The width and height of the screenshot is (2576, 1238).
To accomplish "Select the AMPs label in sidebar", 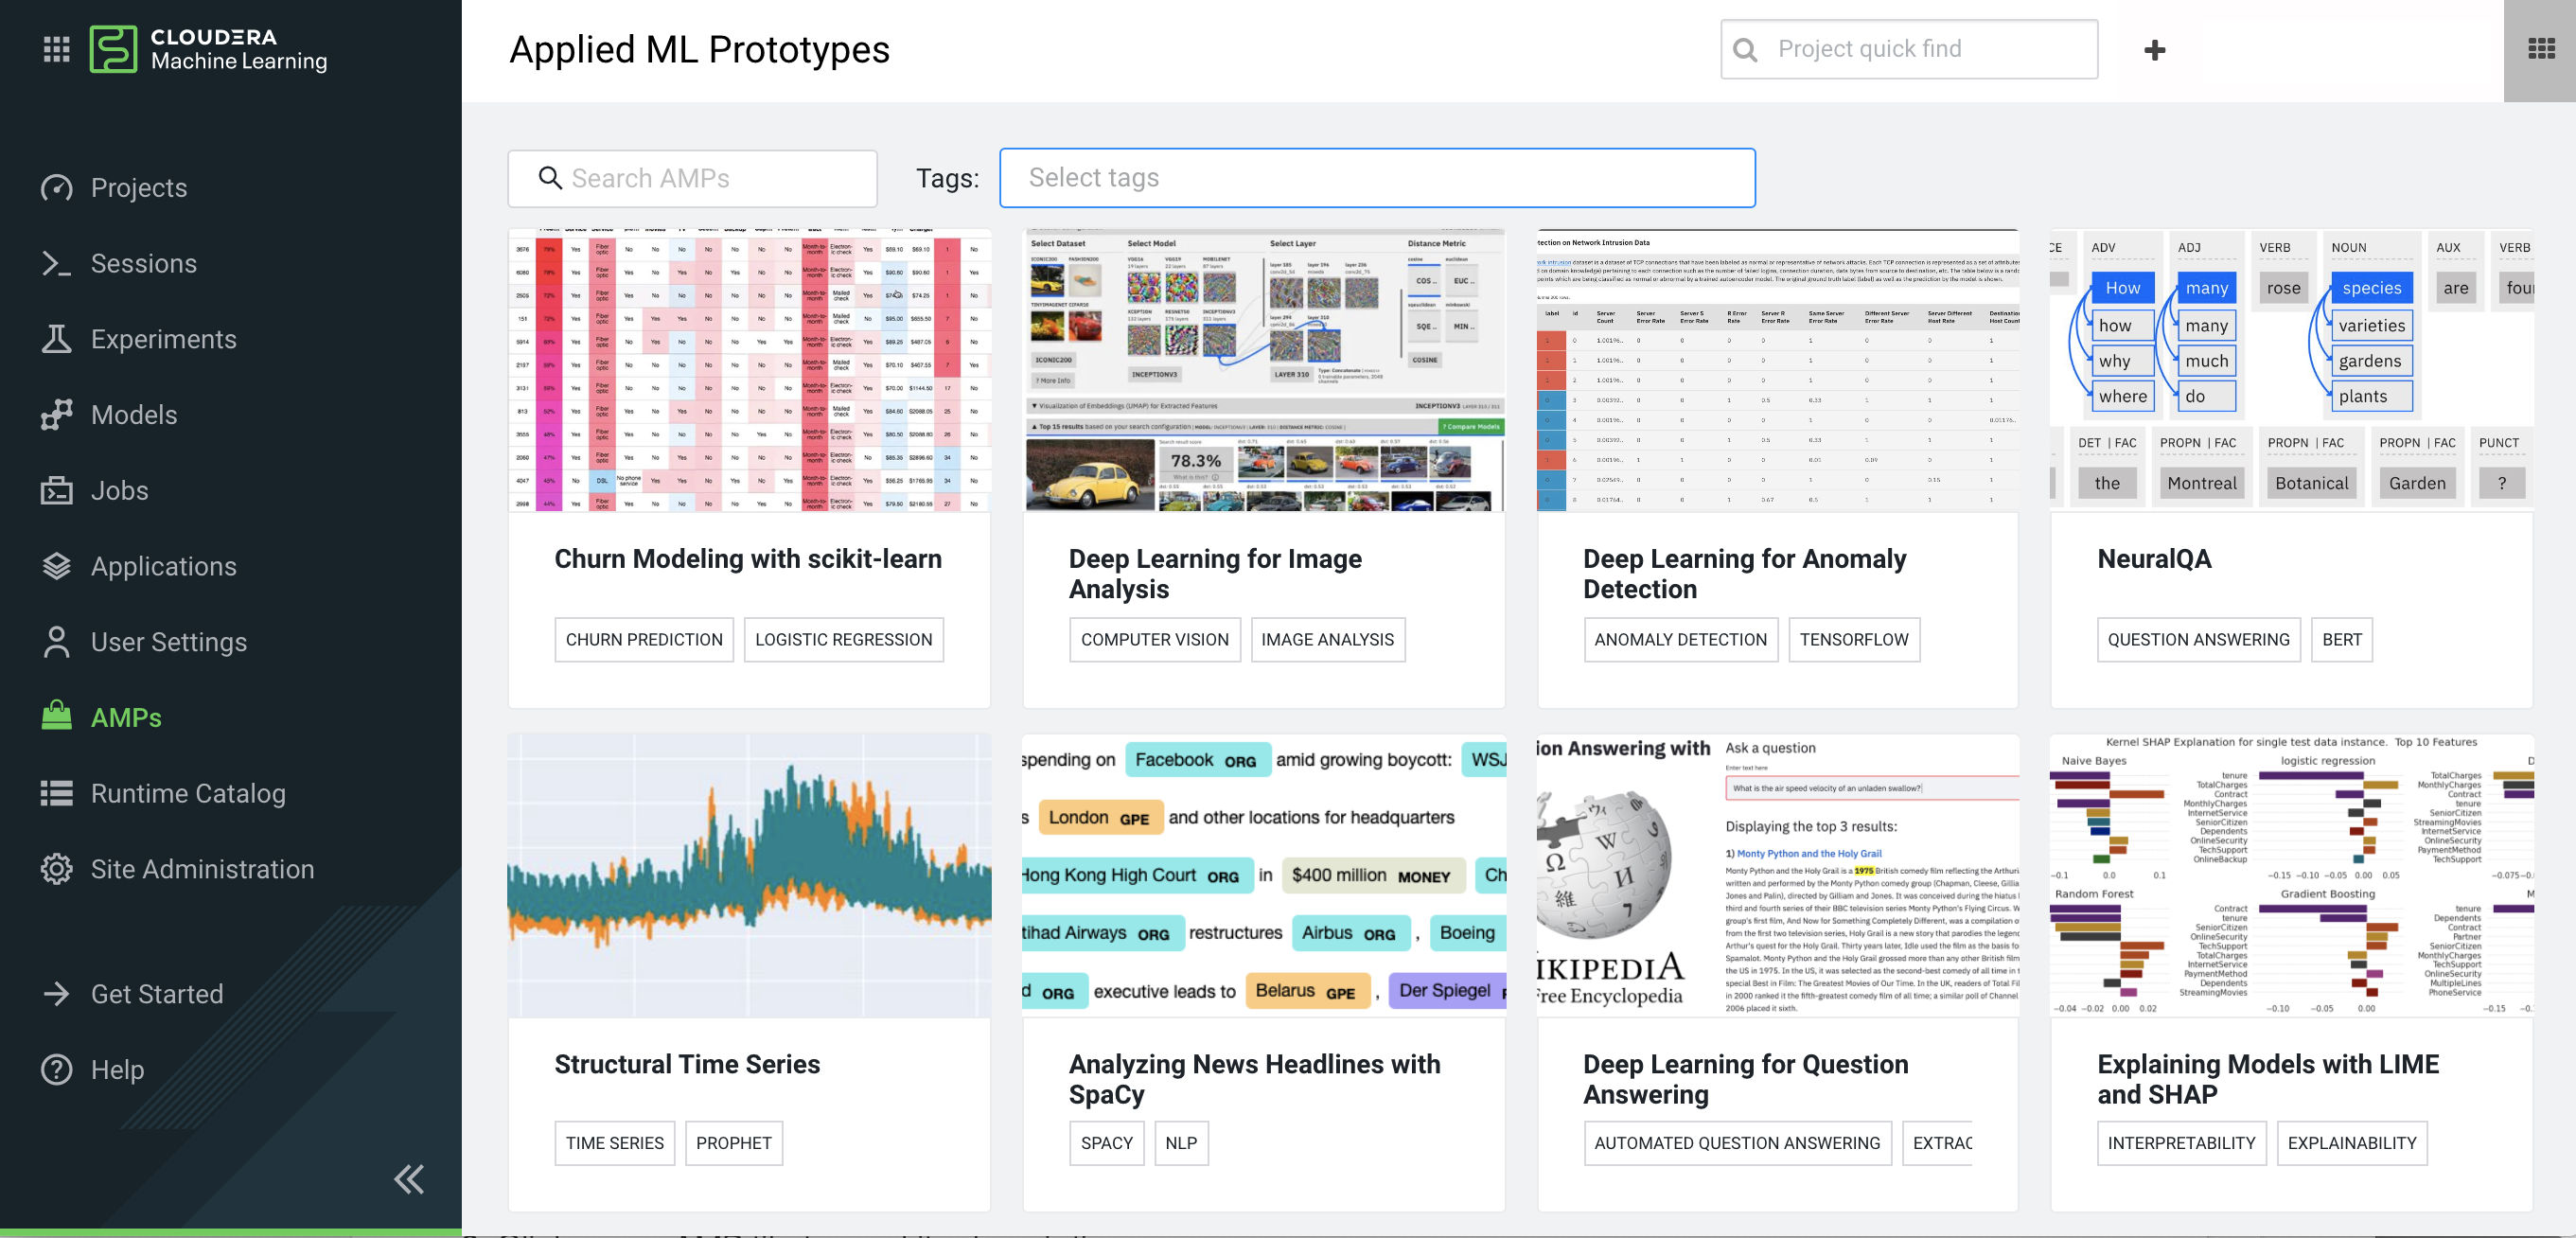I will (126, 717).
